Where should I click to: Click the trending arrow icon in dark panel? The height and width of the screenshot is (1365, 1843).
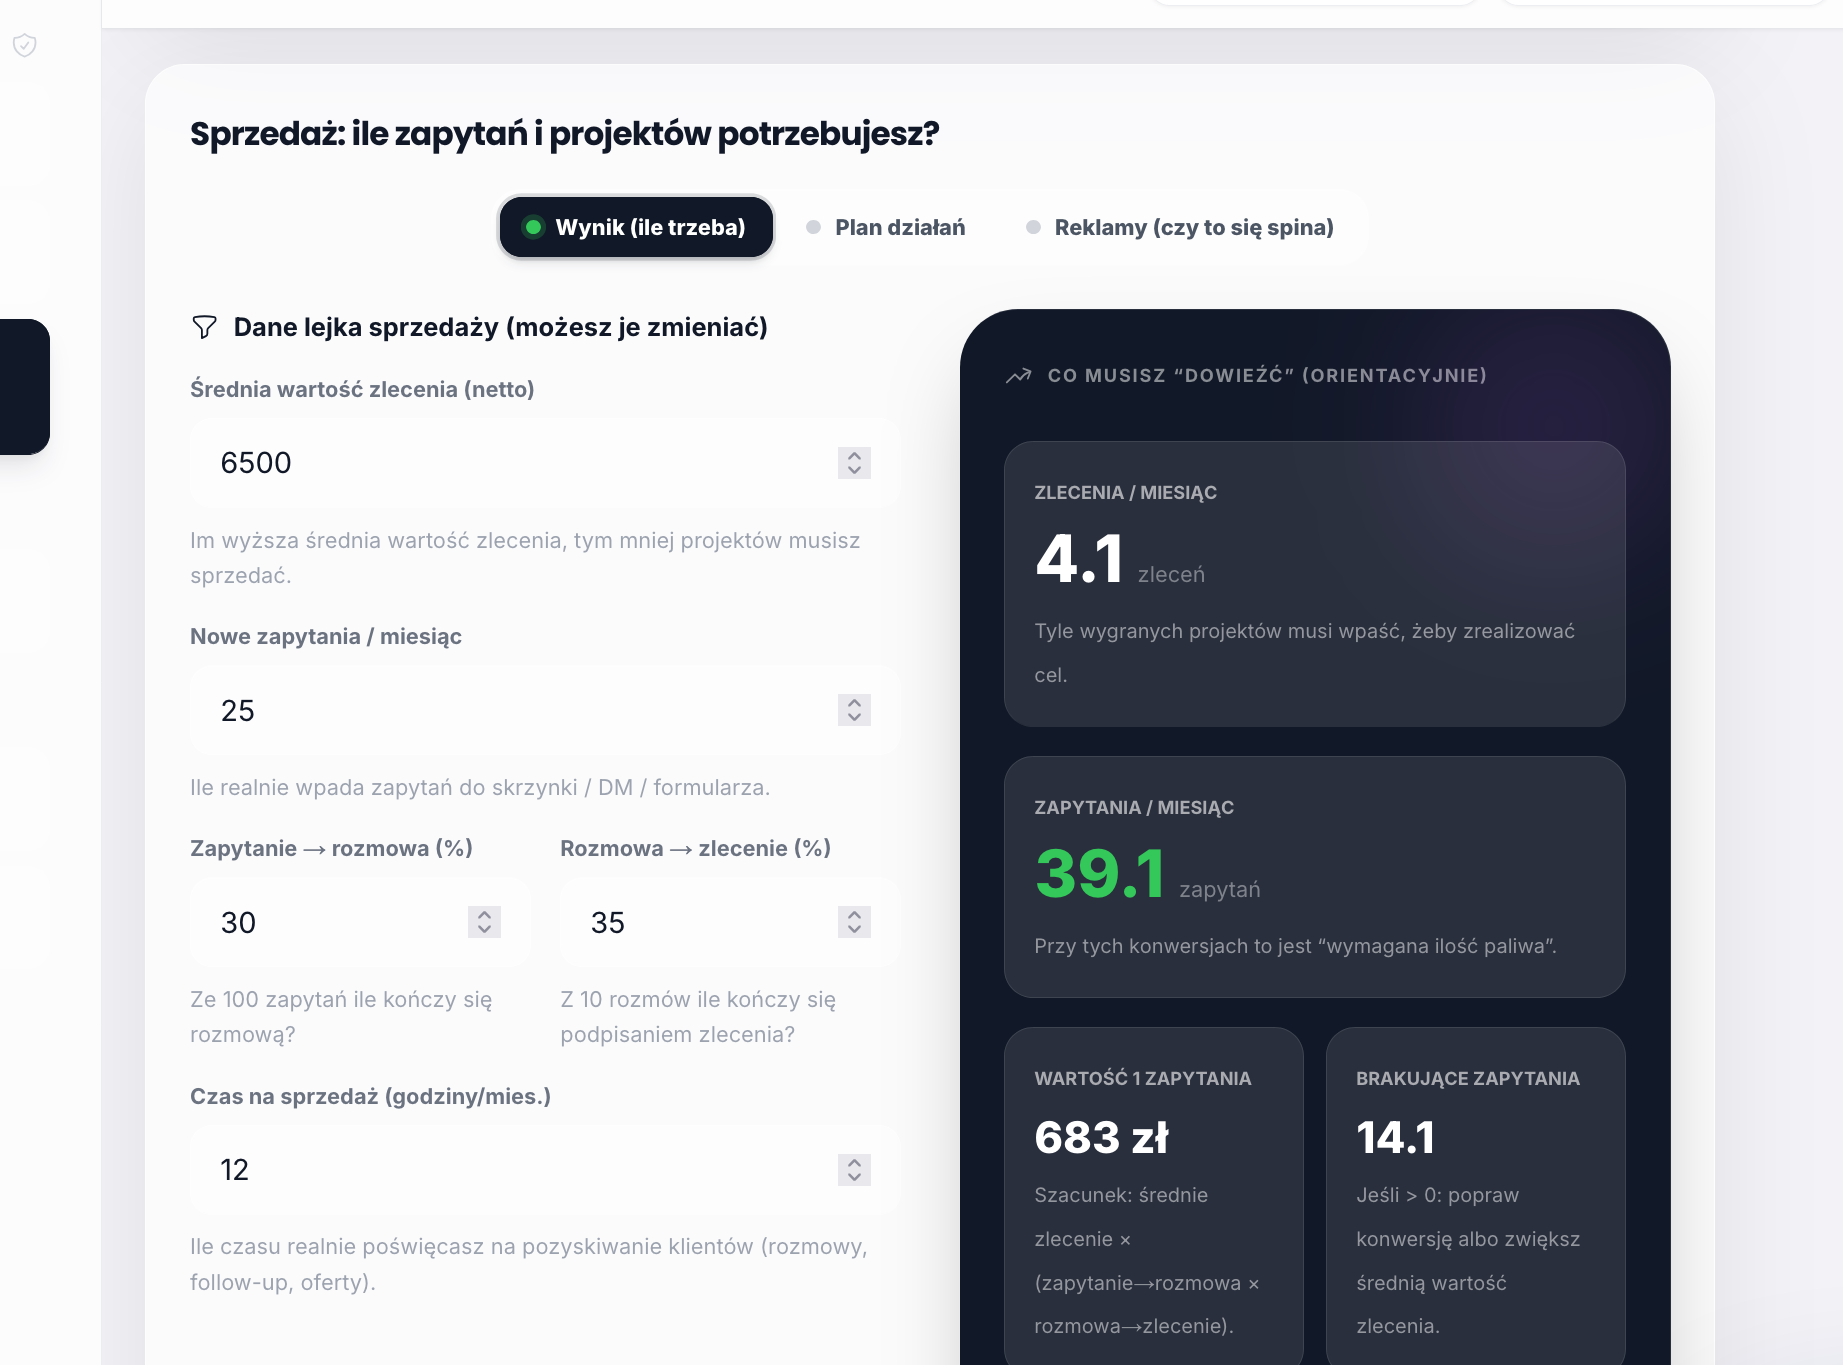click(1018, 376)
